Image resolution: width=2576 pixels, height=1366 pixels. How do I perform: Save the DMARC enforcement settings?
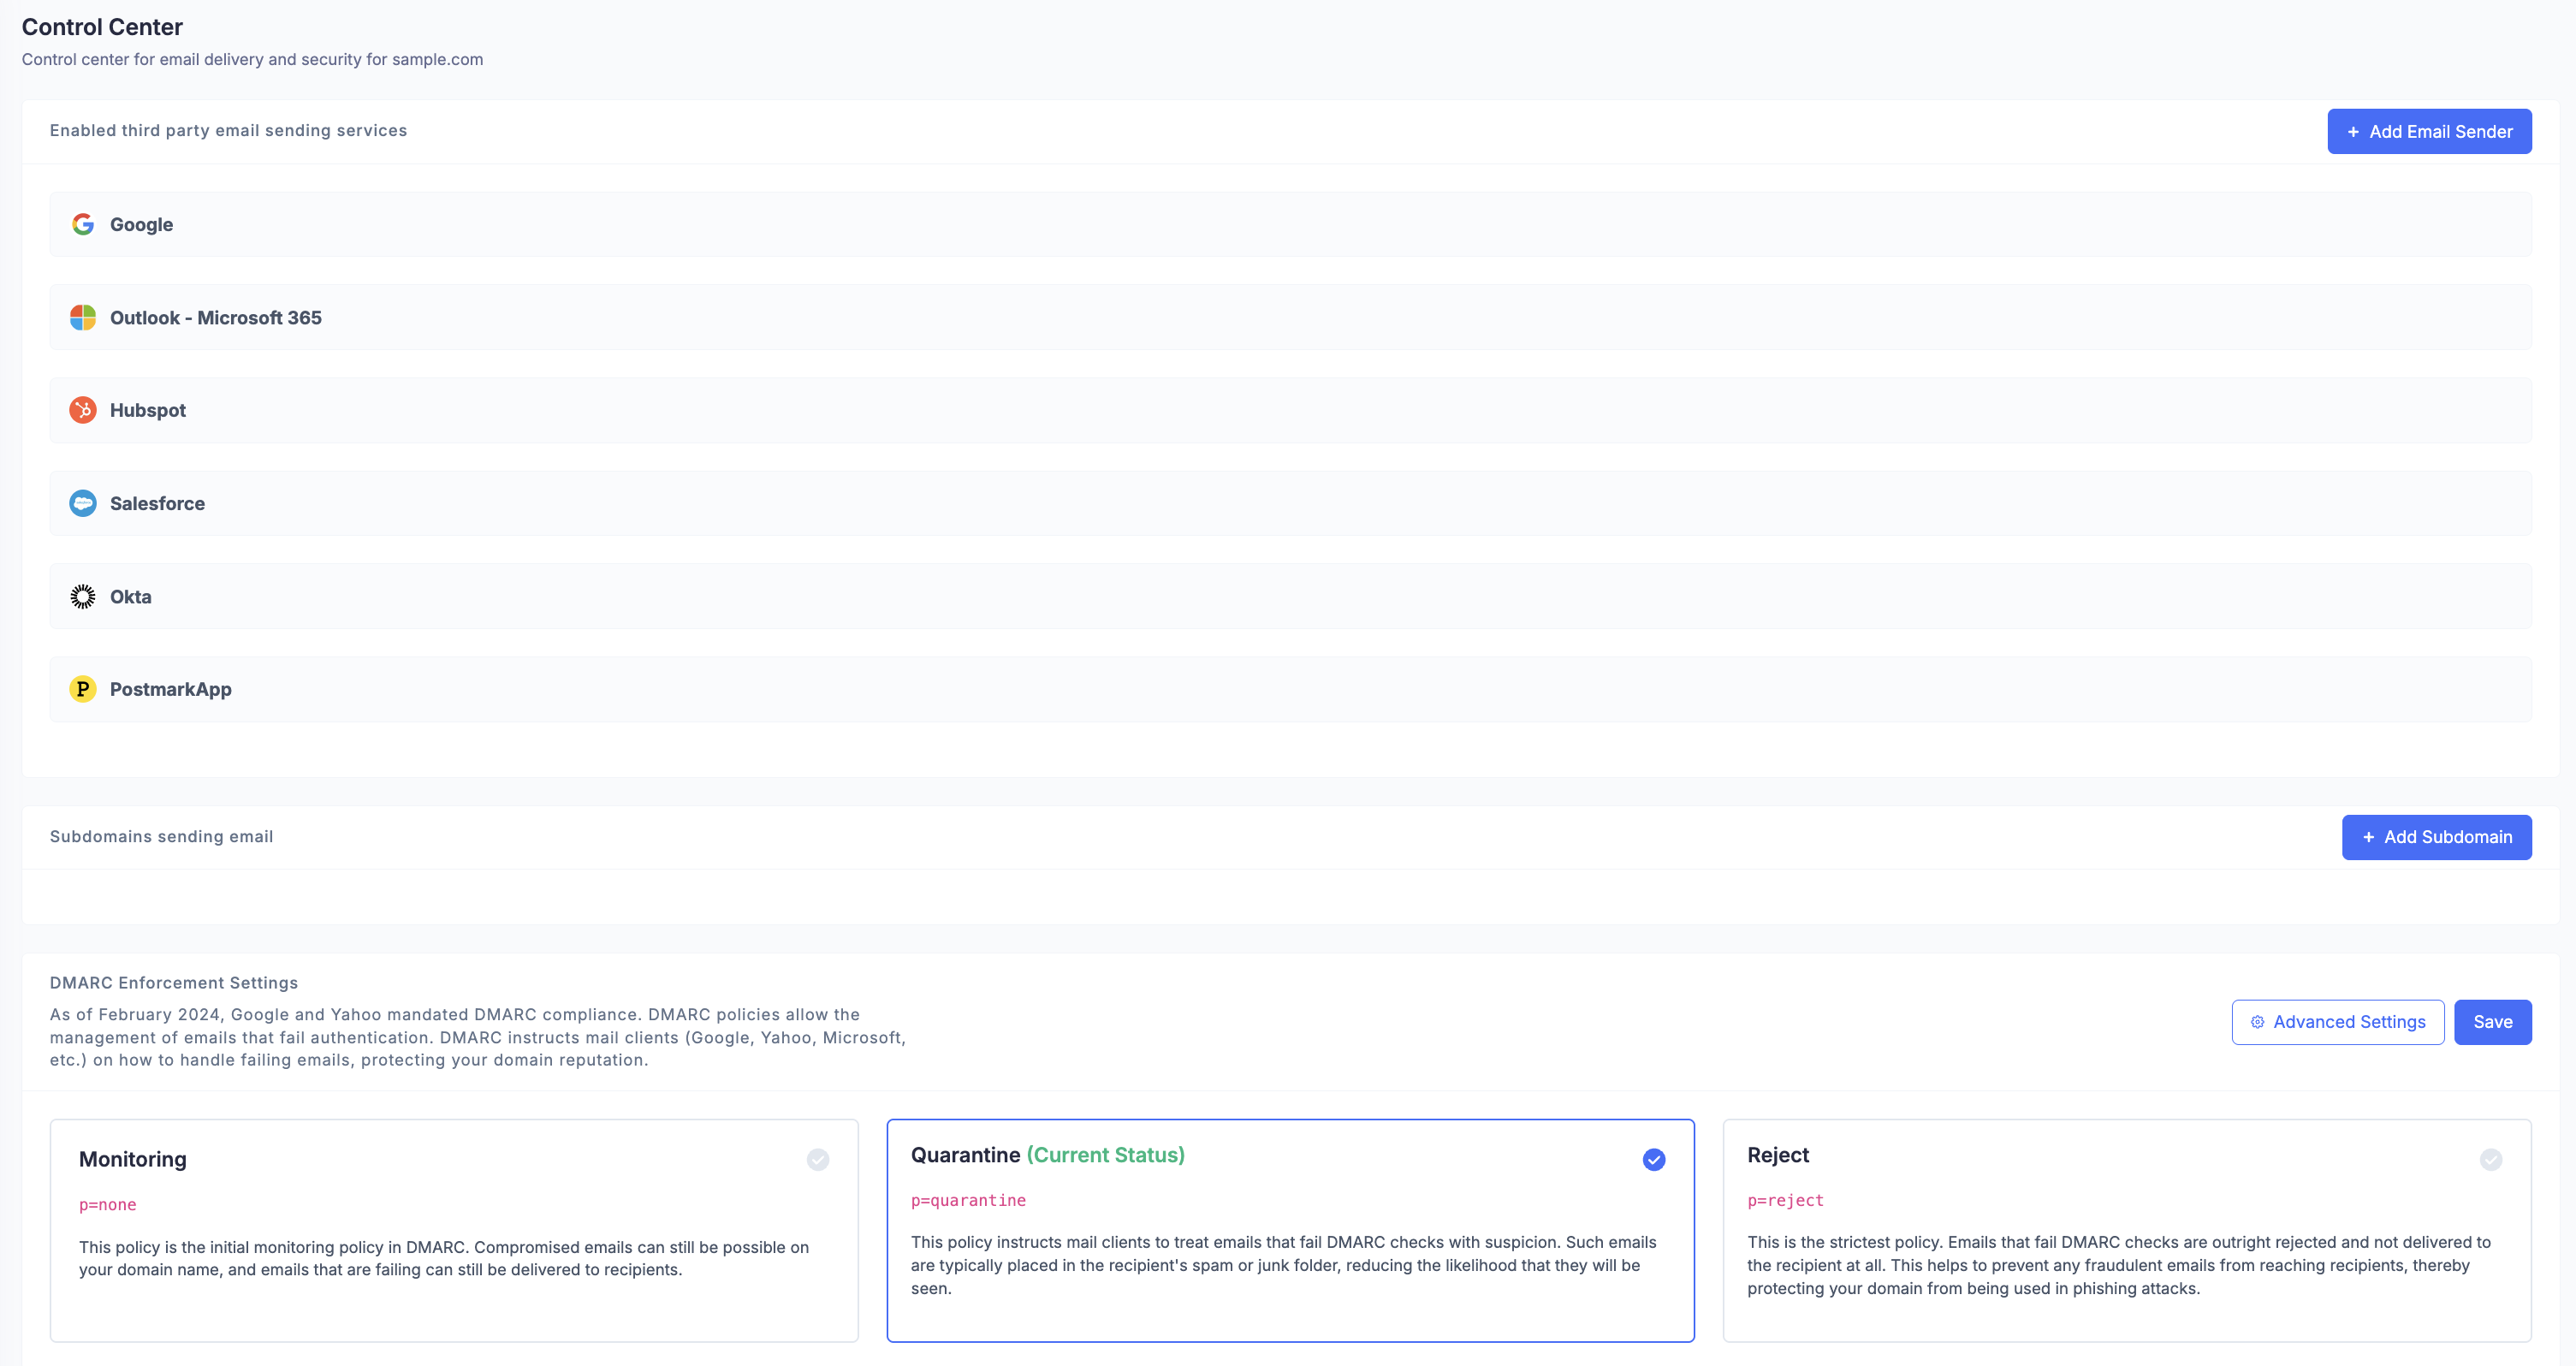click(2492, 1022)
